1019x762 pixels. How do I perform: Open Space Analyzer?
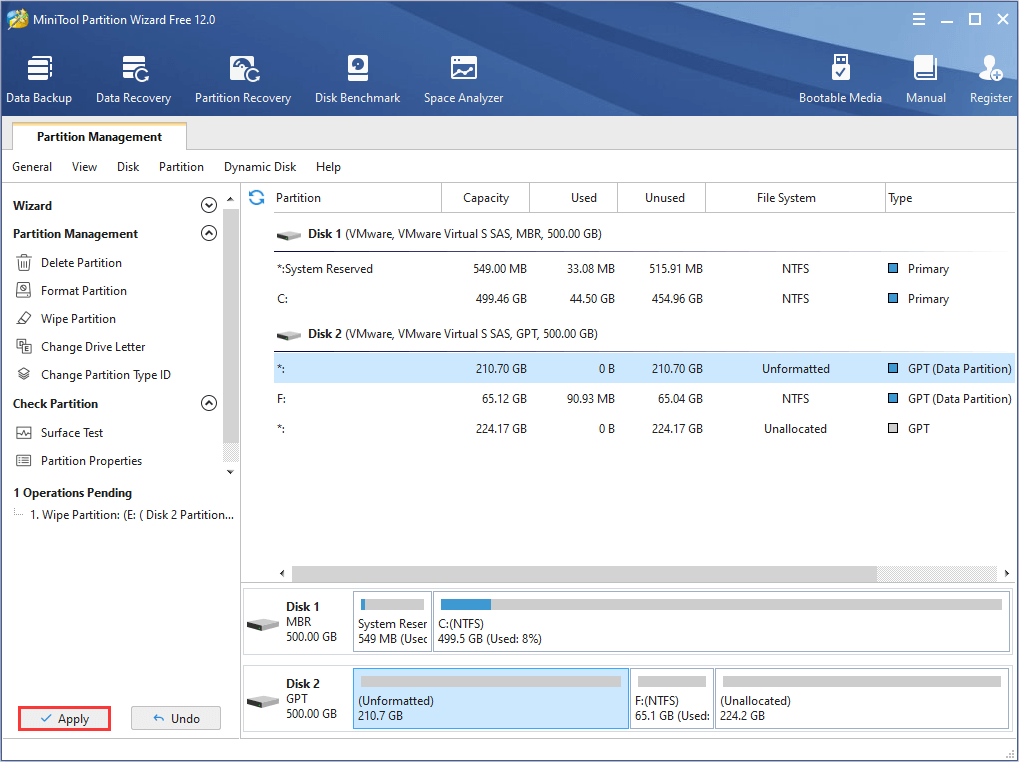[463, 79]
